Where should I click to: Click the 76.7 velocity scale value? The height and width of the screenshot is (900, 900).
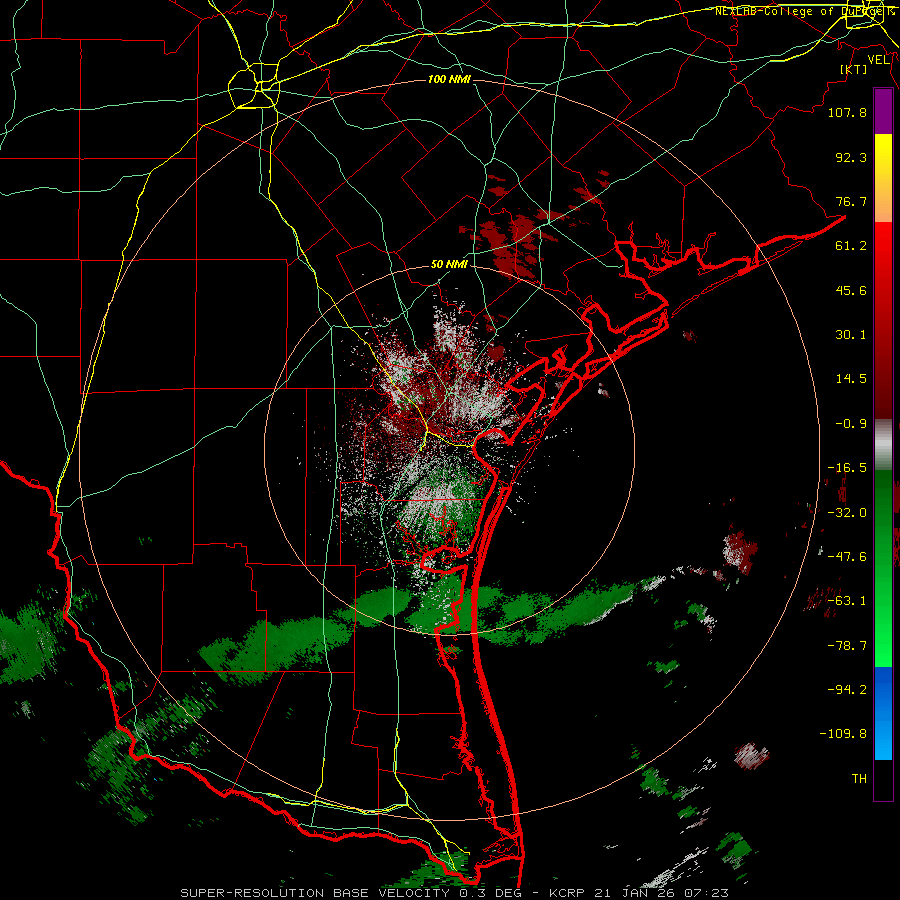(851, 201)
